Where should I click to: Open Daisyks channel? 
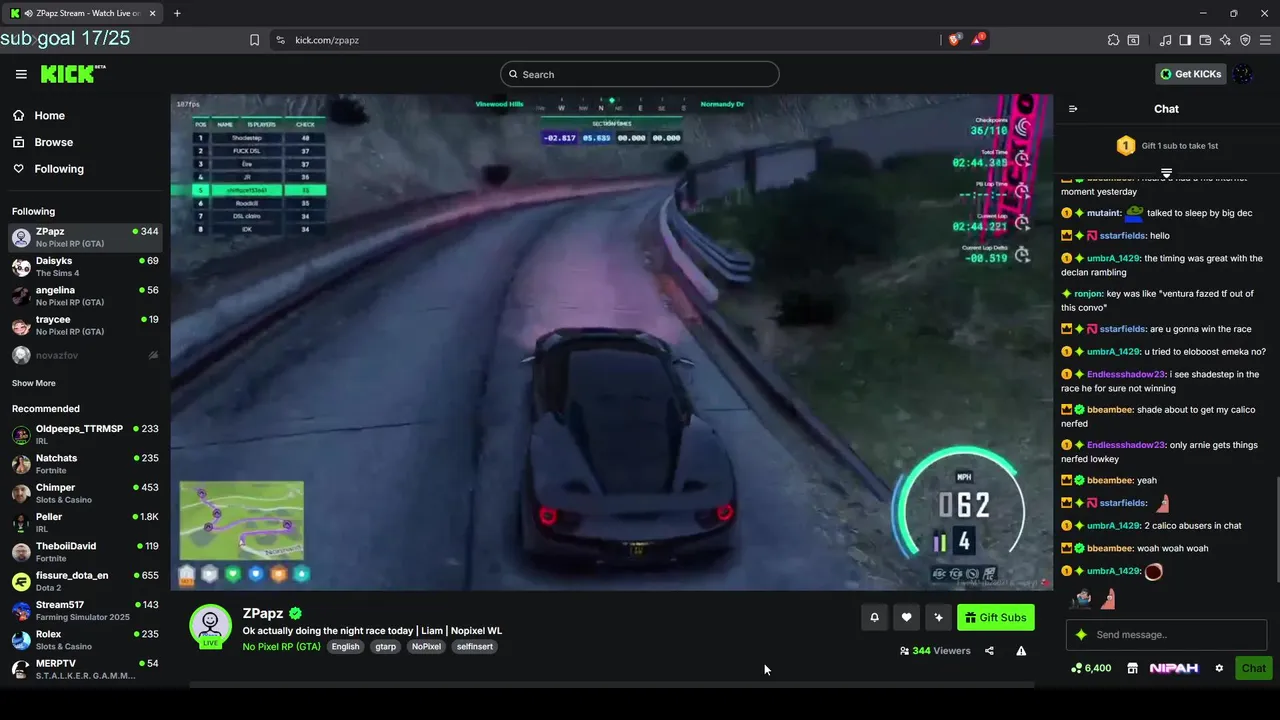[85, 267]
